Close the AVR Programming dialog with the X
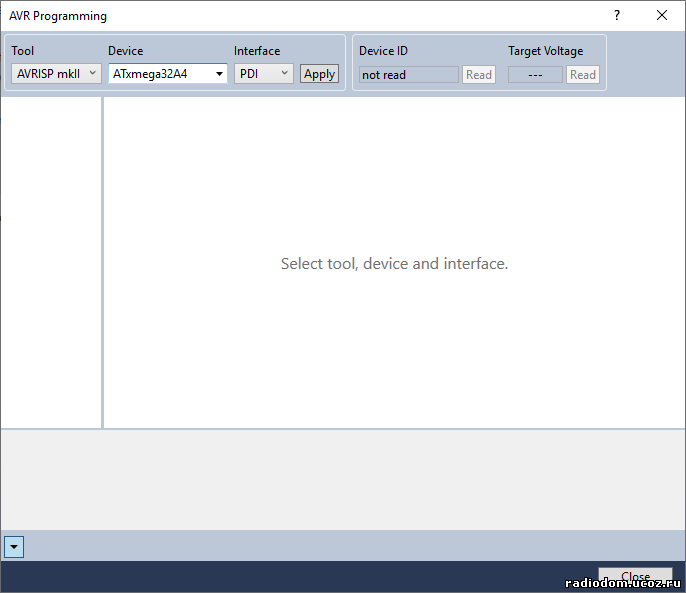Viewport: 686px width, 593px height. [x=662, y=15]
